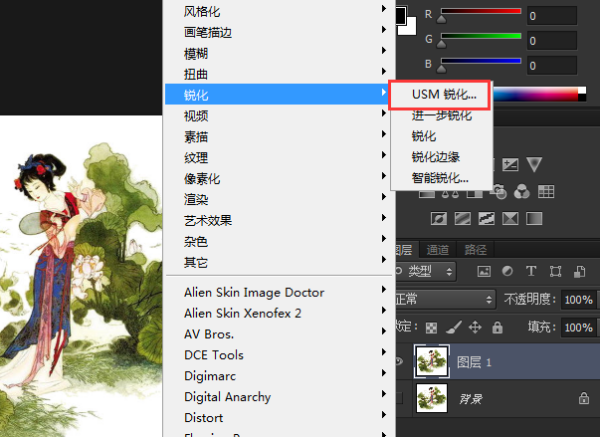Open the Digimarc plugin menu
This screenshot has height=437, width=600.
point(280,376)
